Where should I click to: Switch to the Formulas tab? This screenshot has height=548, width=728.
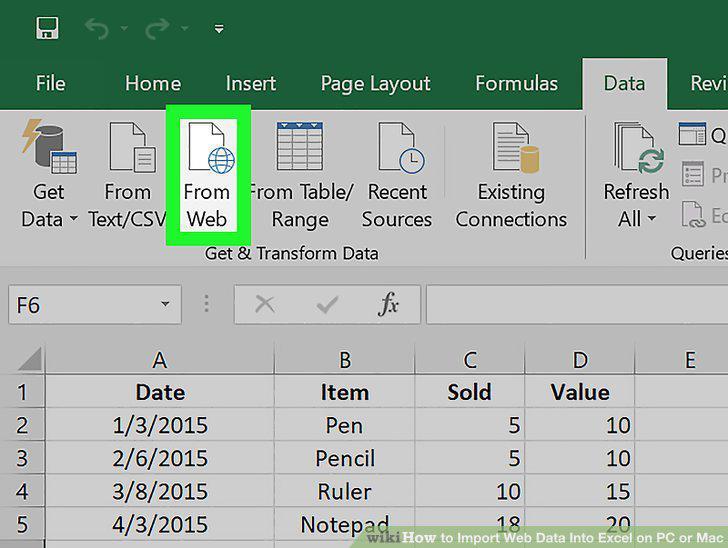point(516,84)
